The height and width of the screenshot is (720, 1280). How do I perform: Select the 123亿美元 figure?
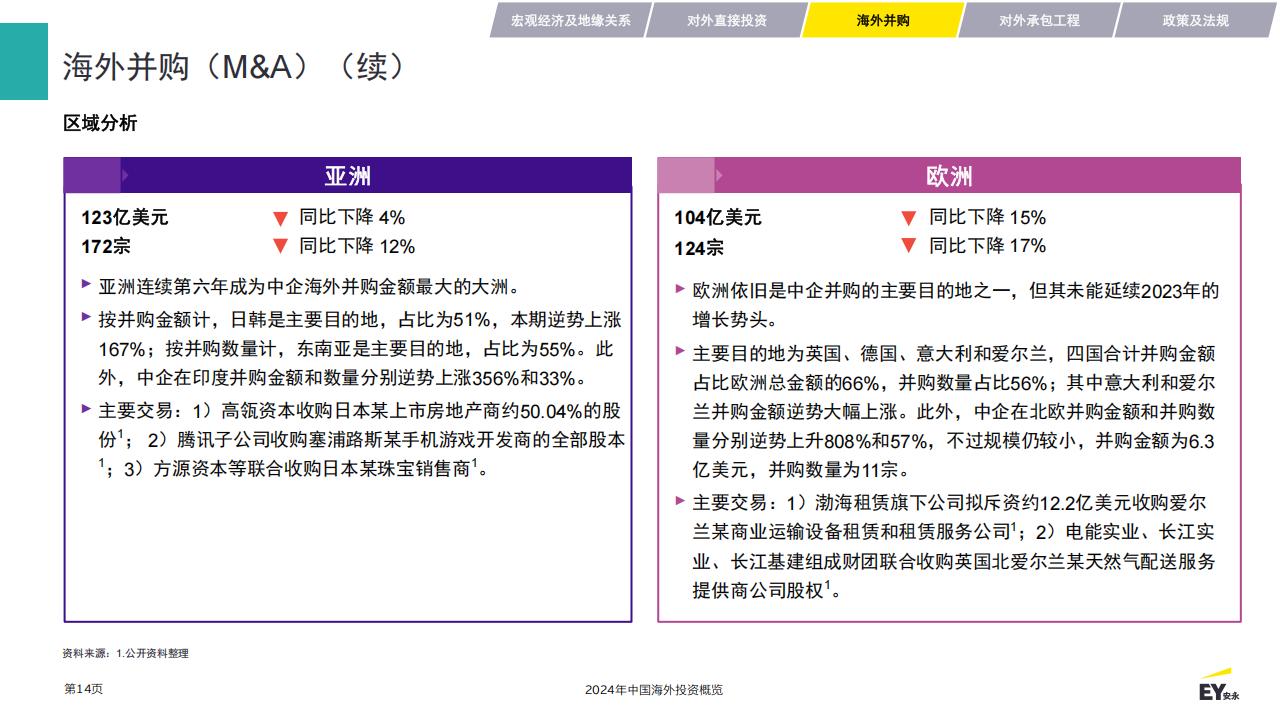[125, 218]
